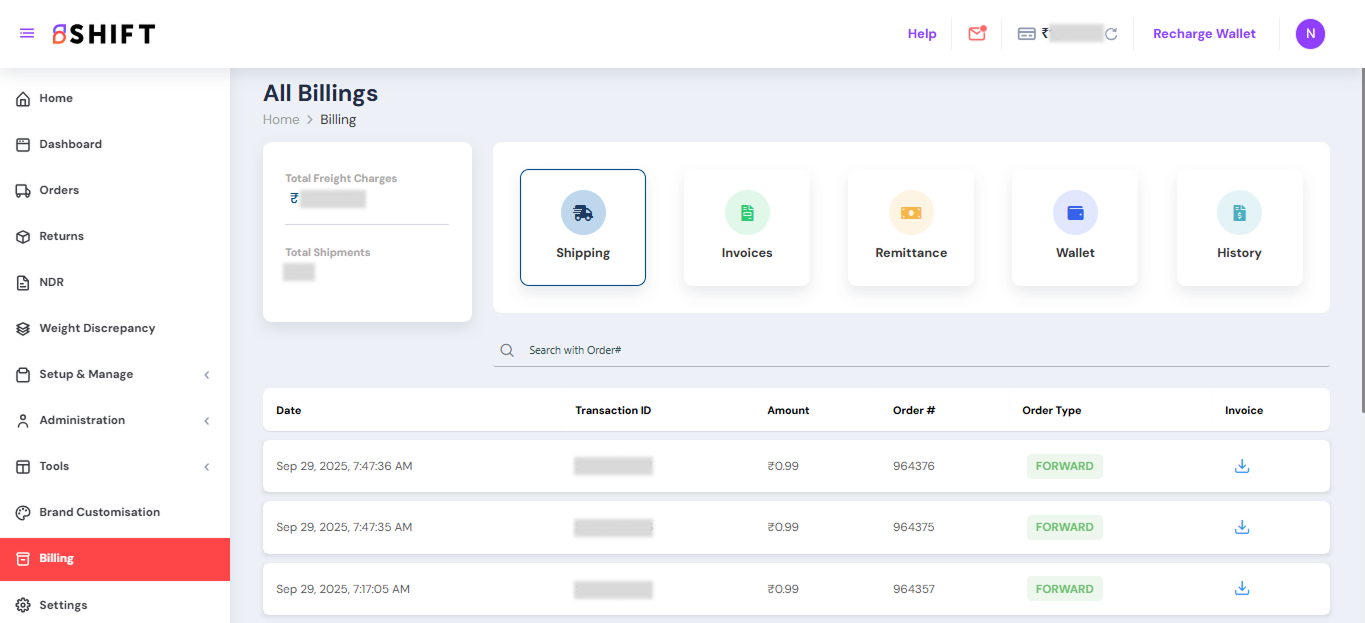Open the Wallet billing card
Screen dimensions: 1365x623
[1075, 228]
